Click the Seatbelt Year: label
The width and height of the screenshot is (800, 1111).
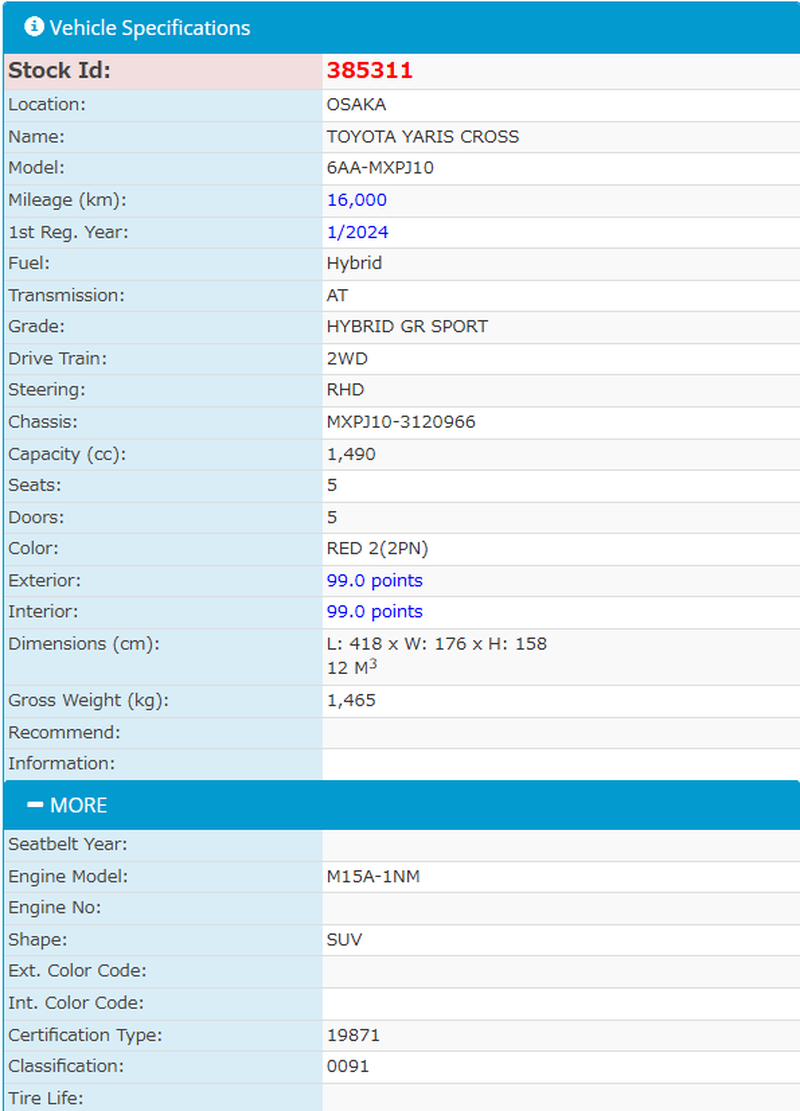[68, 845]
